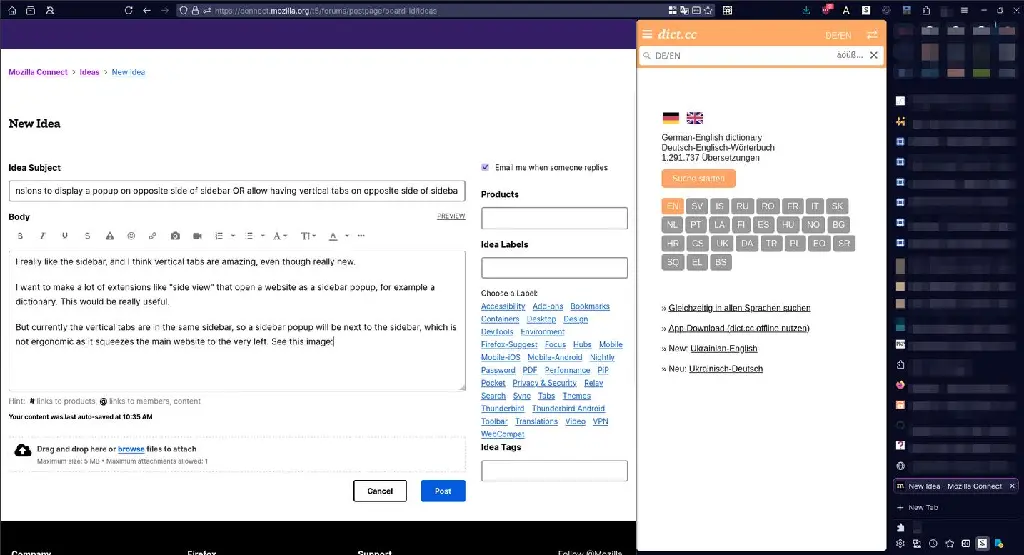
Task: Go to Mozilla Connect breadcrumb link
Action: coord(38,72)
